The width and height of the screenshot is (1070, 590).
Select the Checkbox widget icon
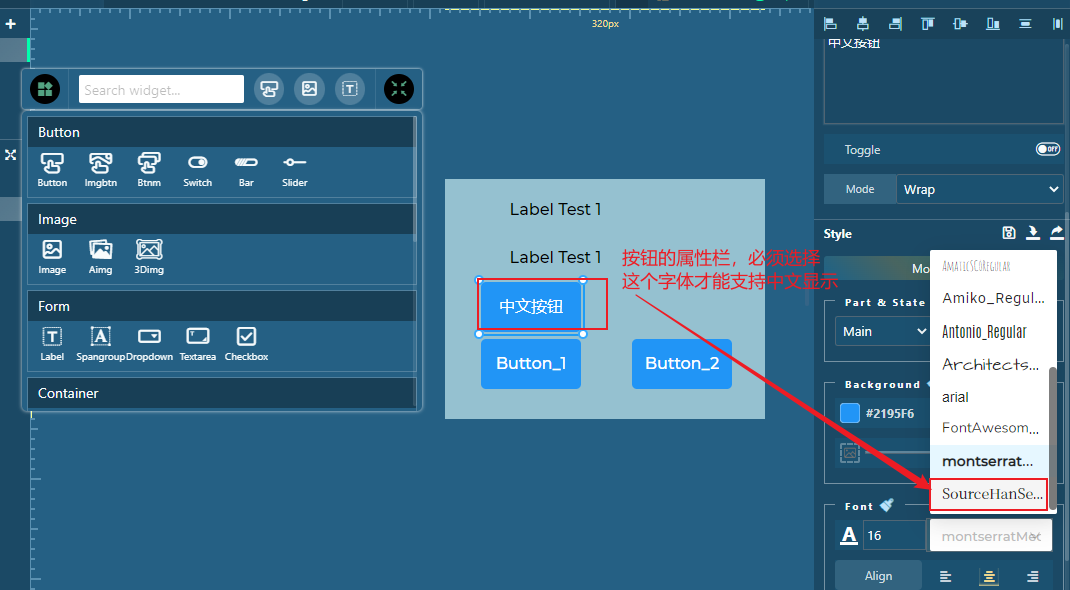point(246,343)
